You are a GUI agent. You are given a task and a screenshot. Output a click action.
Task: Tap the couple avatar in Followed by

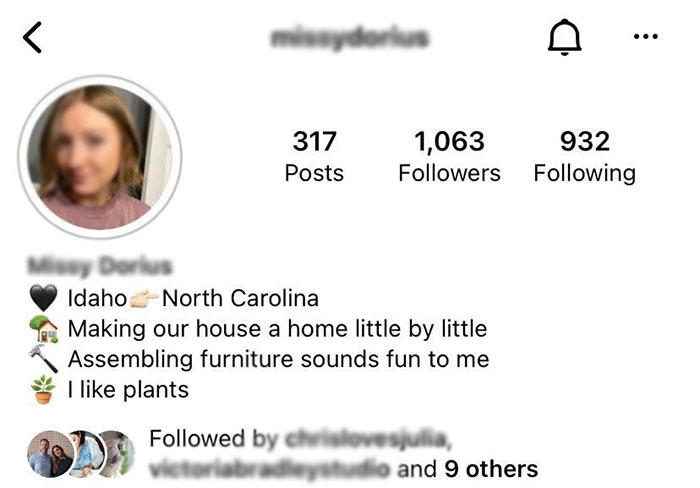point(51,454)
